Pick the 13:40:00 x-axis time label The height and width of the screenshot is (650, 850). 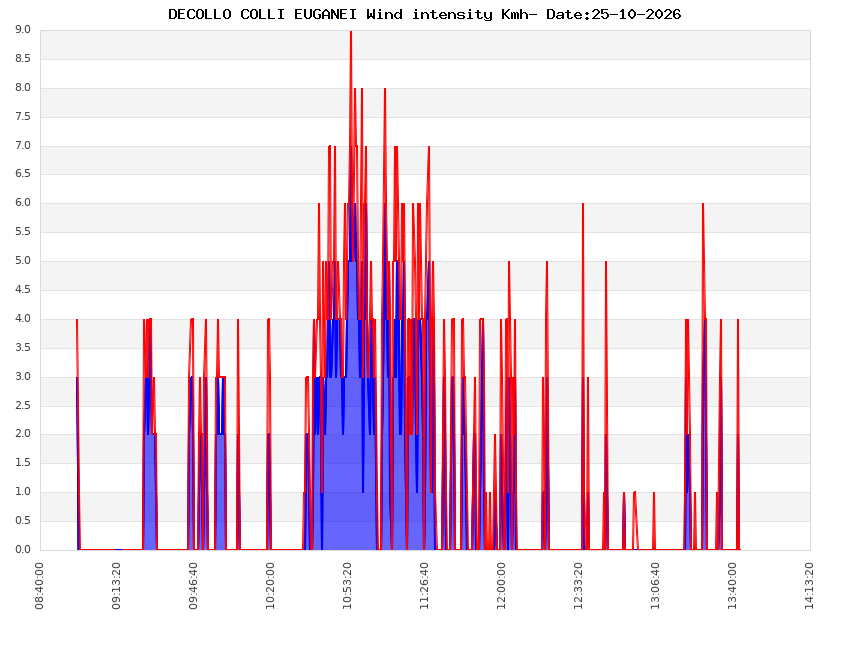[x=732, y=586]
